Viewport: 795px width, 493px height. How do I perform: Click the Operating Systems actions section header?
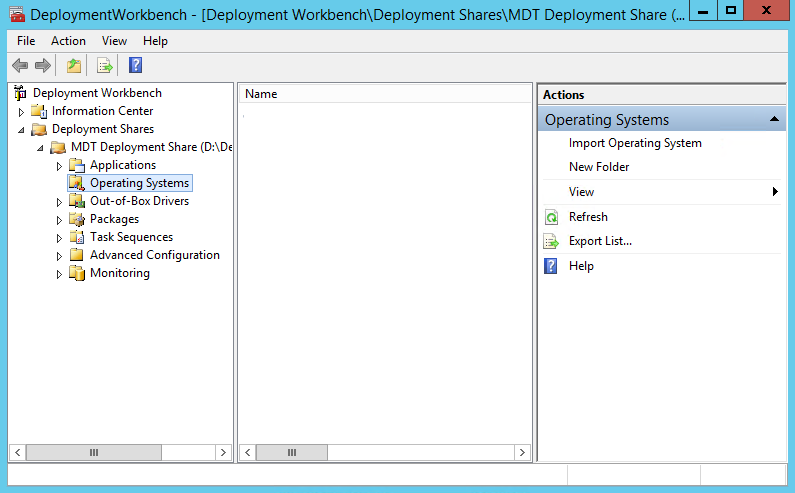(x=662, y=120)
